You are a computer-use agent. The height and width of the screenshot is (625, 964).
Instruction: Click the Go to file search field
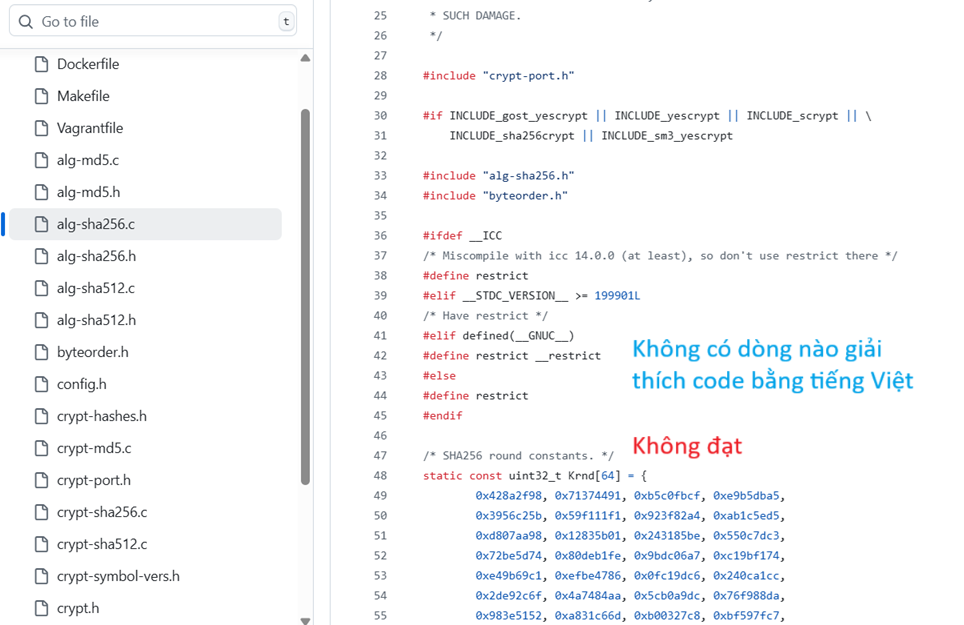(x=152, y=22)
